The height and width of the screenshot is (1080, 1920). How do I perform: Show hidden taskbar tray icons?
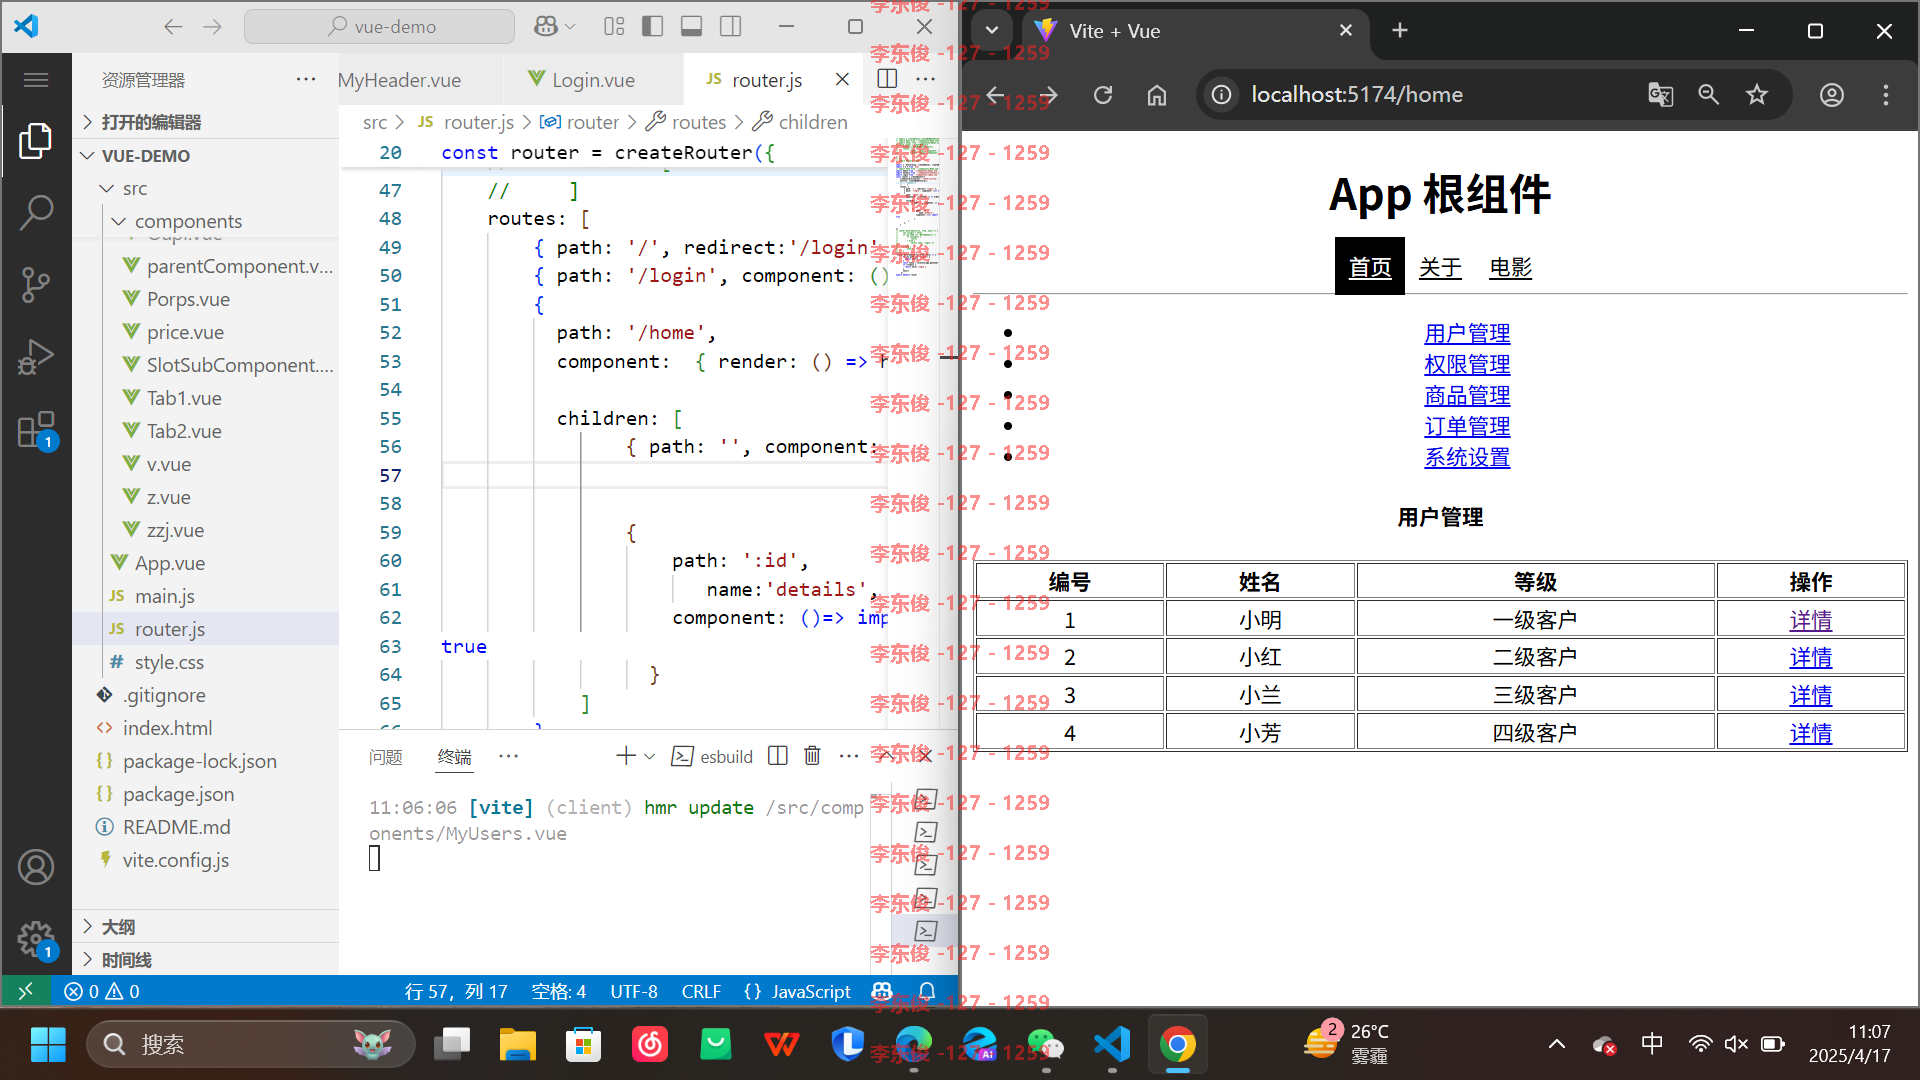click(x=1557, y=1044)
